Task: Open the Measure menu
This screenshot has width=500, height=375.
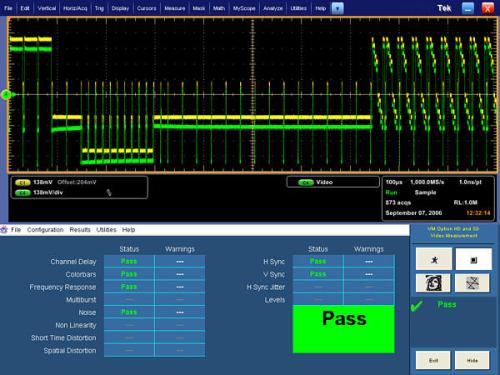Action: coord(175,8)
